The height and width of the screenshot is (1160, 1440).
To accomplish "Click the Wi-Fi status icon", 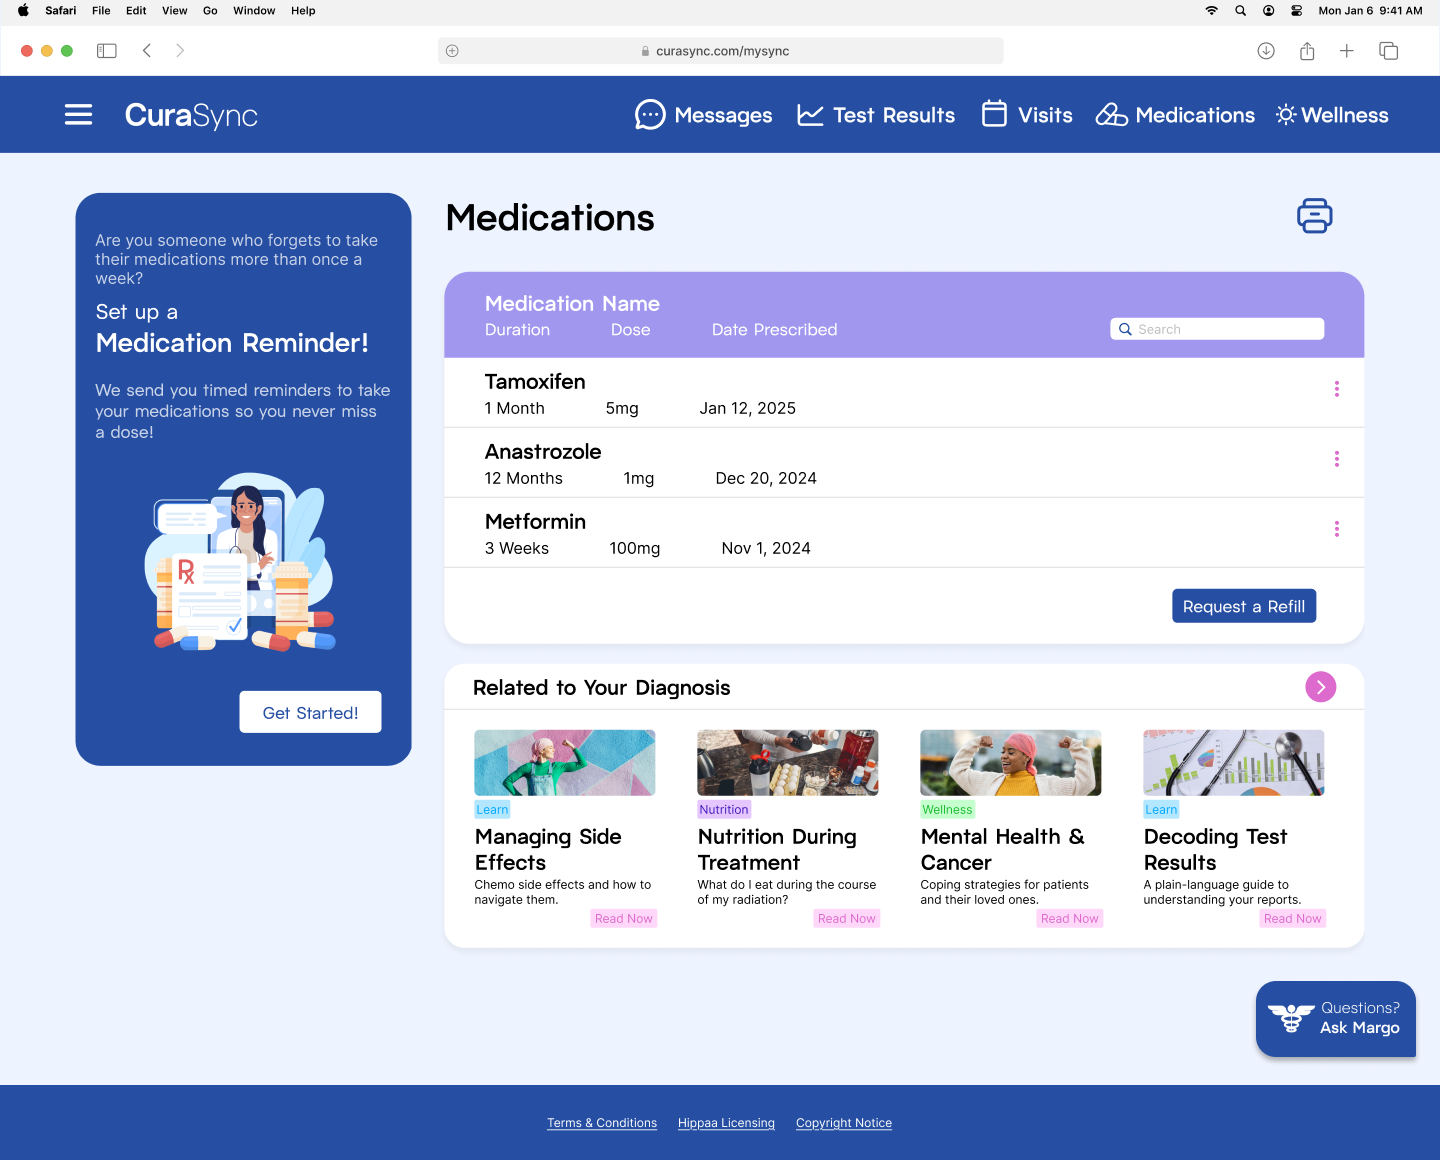I will pyautogui.click(x=1212, y=11).
